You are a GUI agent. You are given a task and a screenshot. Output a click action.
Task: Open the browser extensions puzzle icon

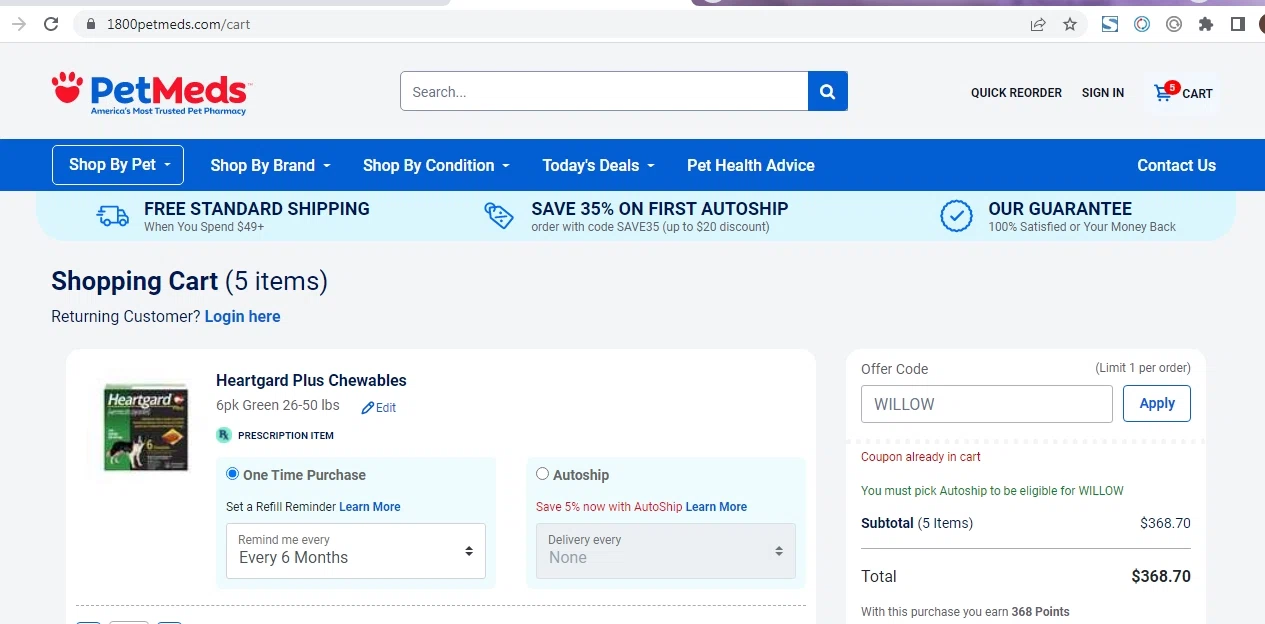coord(1206,24)
